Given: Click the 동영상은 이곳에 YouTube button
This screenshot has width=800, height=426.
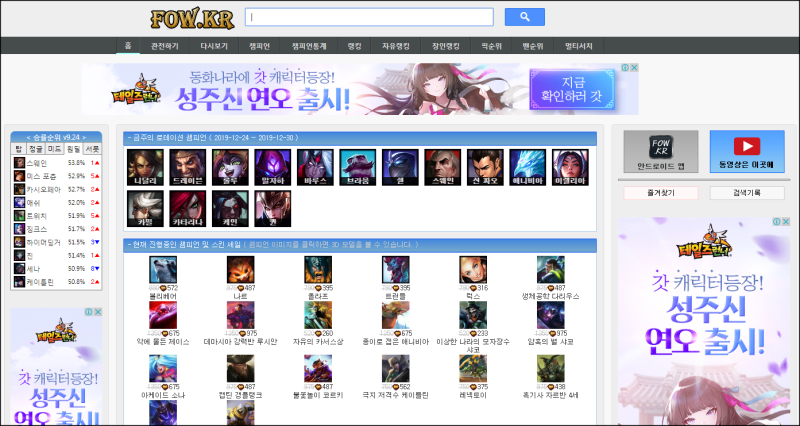Looking at the screenshot, I should (747, 152).
